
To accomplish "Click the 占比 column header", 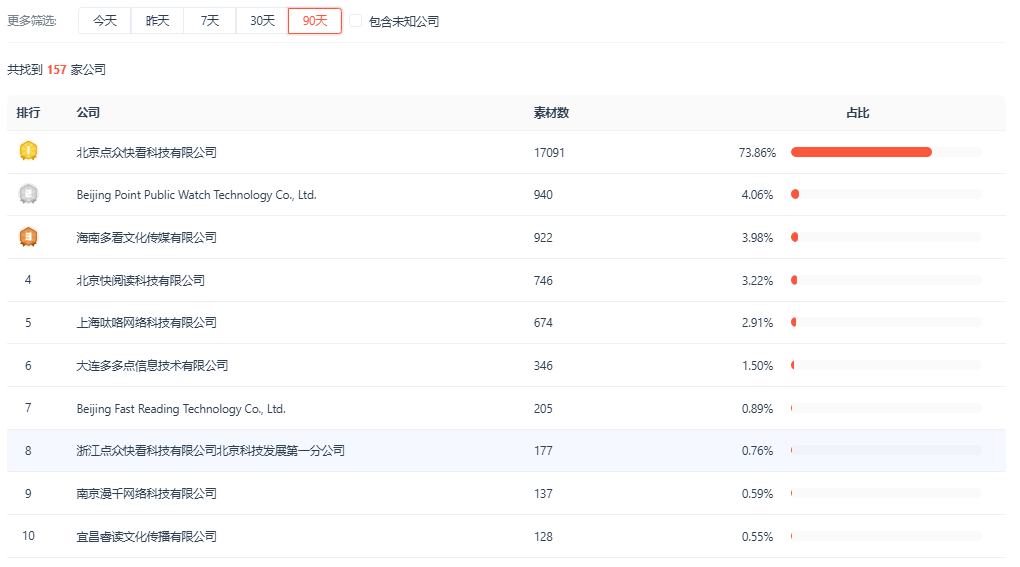I will click(x=858, y=113).
